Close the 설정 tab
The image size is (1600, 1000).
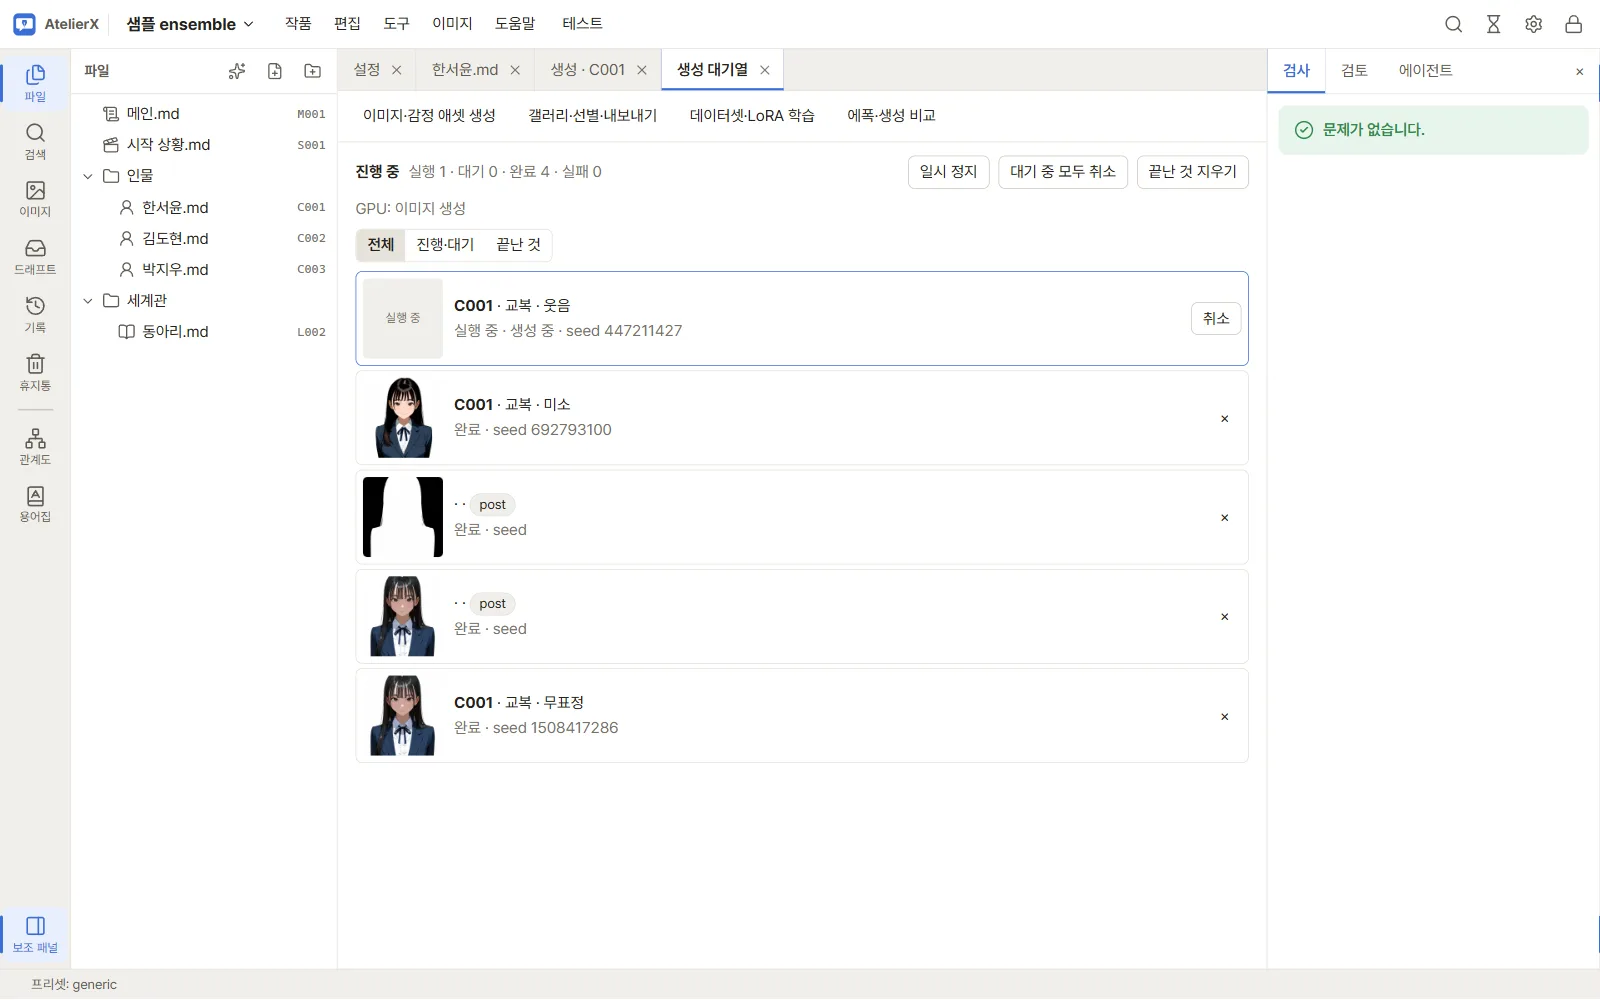[397, 70]
